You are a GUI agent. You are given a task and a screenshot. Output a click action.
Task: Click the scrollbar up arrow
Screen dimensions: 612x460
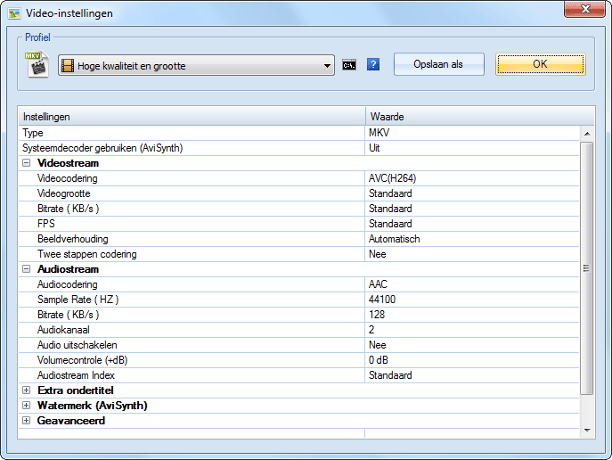(587, 134)
